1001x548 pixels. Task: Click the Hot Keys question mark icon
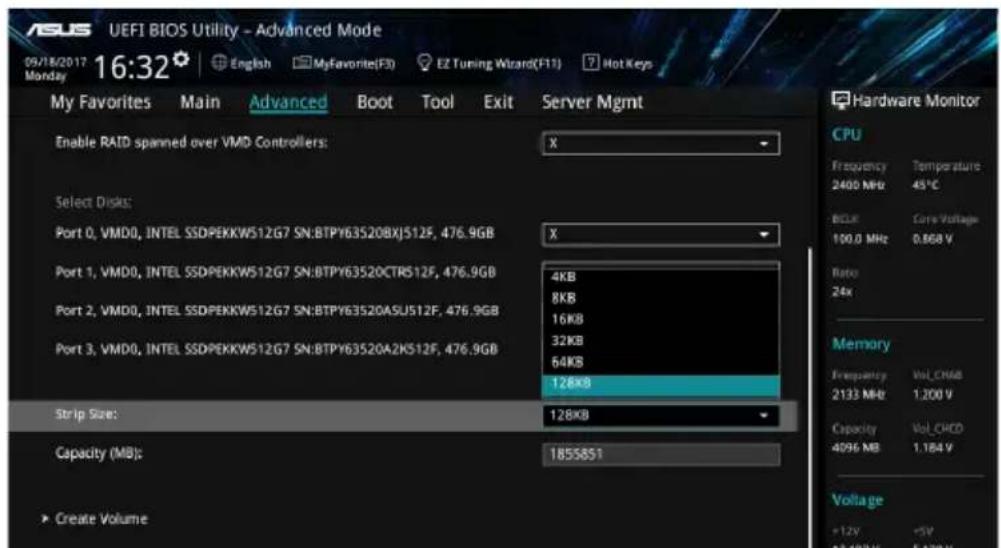[x=591, y=63]
